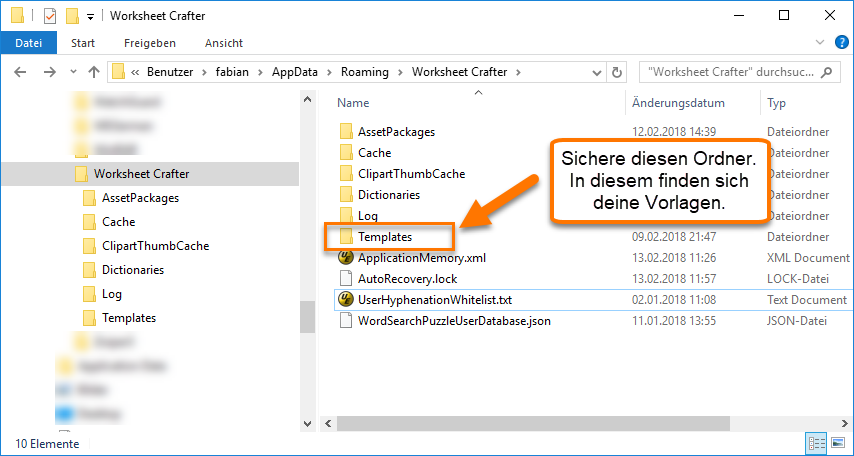Click in the Worksheet Crafter search field

click(x=730, y=72)
